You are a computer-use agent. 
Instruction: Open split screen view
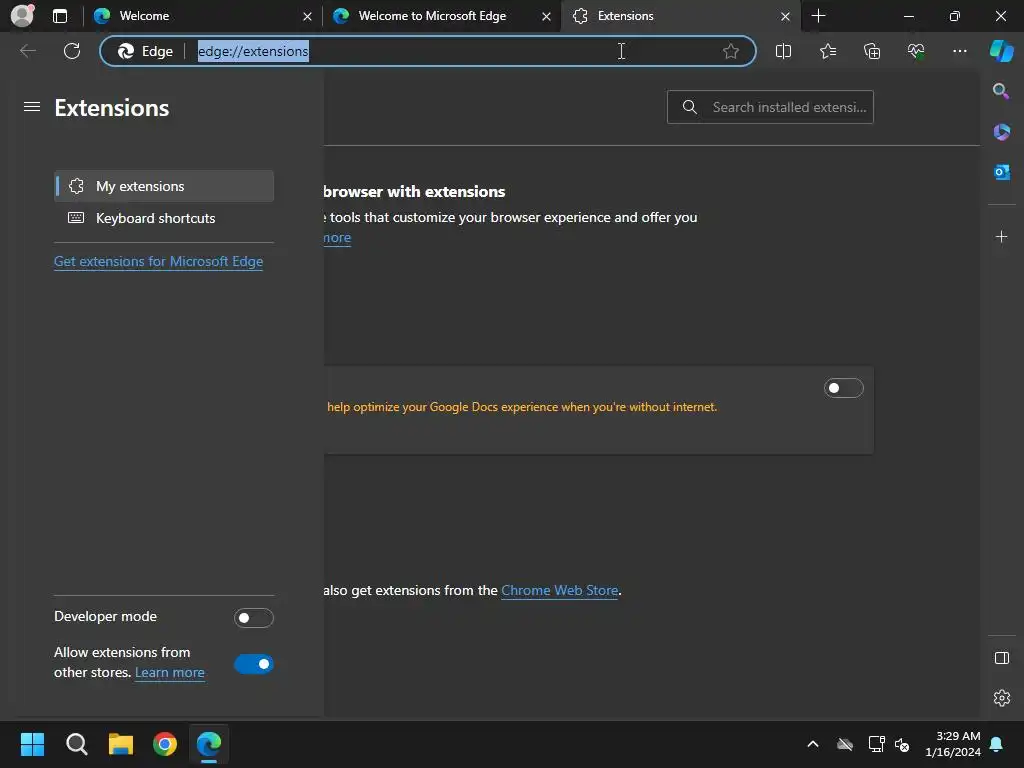coord(783,51)
